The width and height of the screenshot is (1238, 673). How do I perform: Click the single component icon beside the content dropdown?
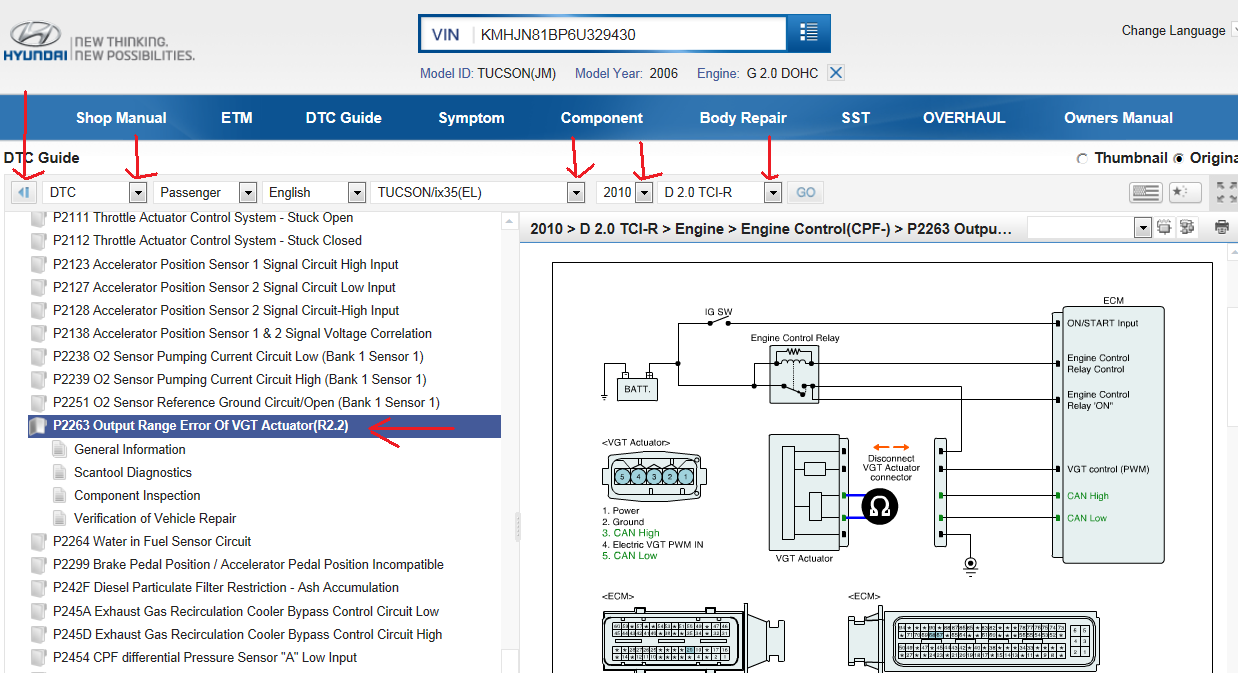point(1165,228)
